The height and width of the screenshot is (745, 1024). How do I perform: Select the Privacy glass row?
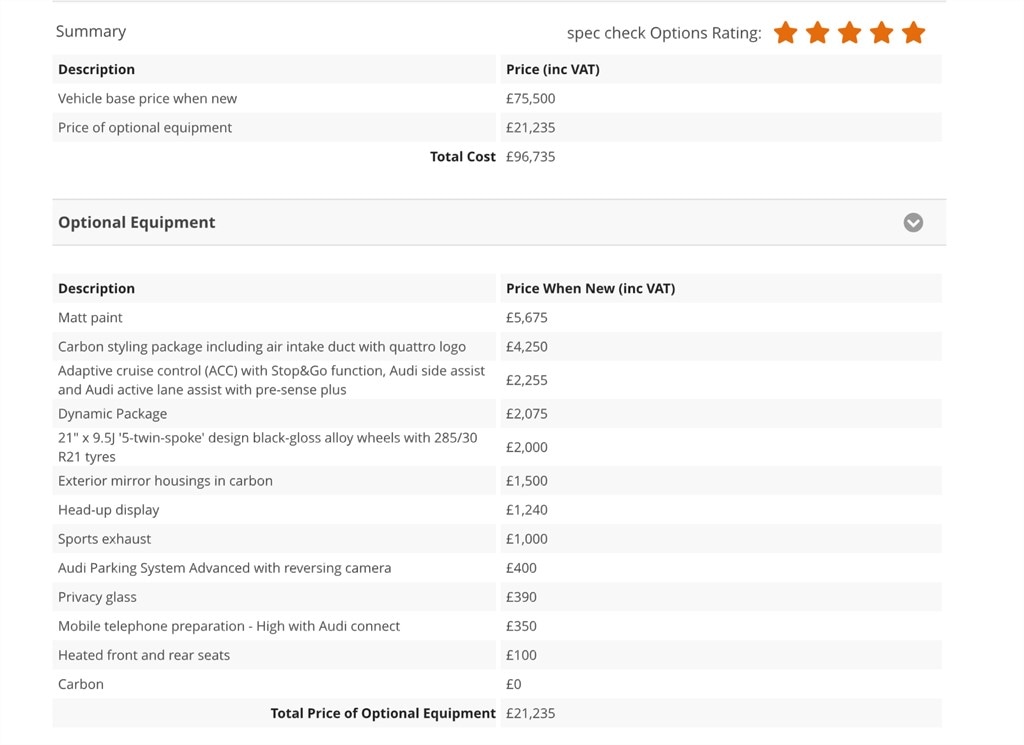click(497, 597)
